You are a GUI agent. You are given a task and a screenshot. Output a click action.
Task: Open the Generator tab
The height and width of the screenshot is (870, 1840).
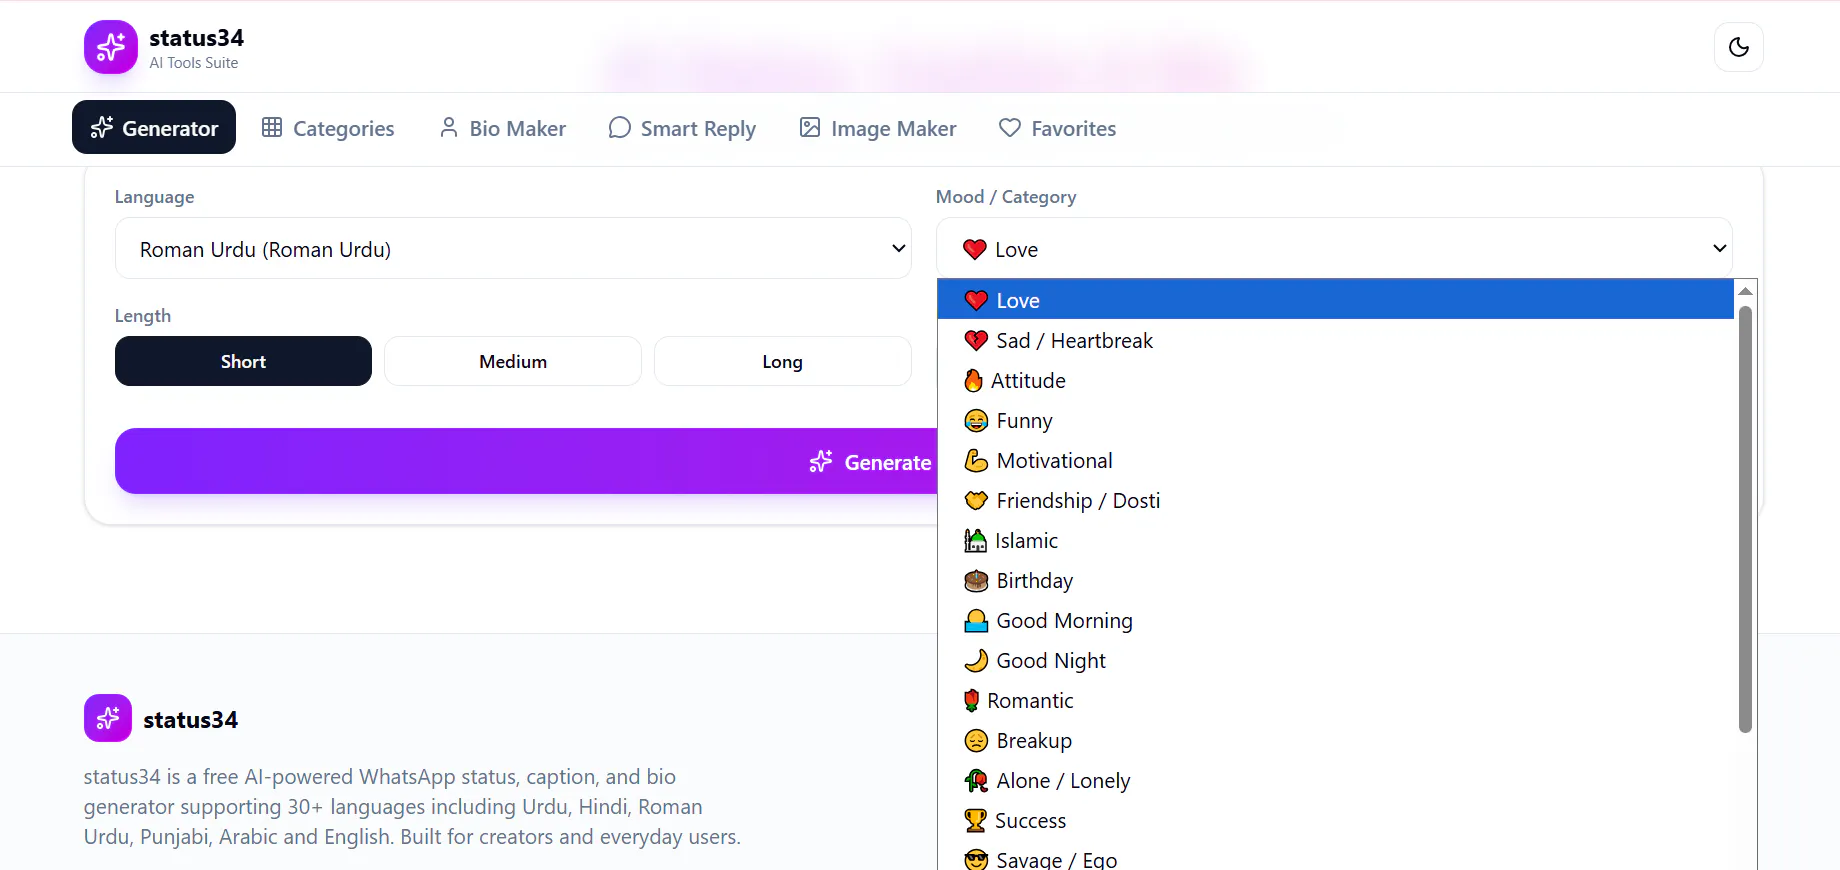coord(154,127)
